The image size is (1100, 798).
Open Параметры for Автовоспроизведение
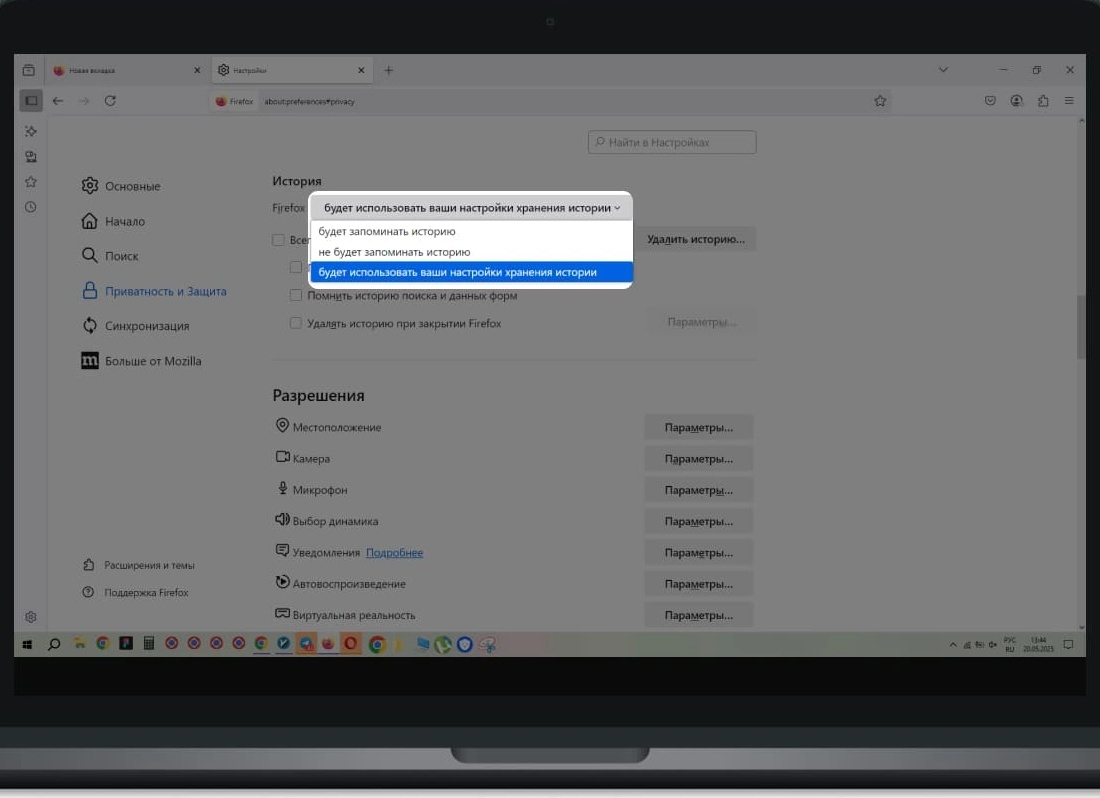(699, 583)
